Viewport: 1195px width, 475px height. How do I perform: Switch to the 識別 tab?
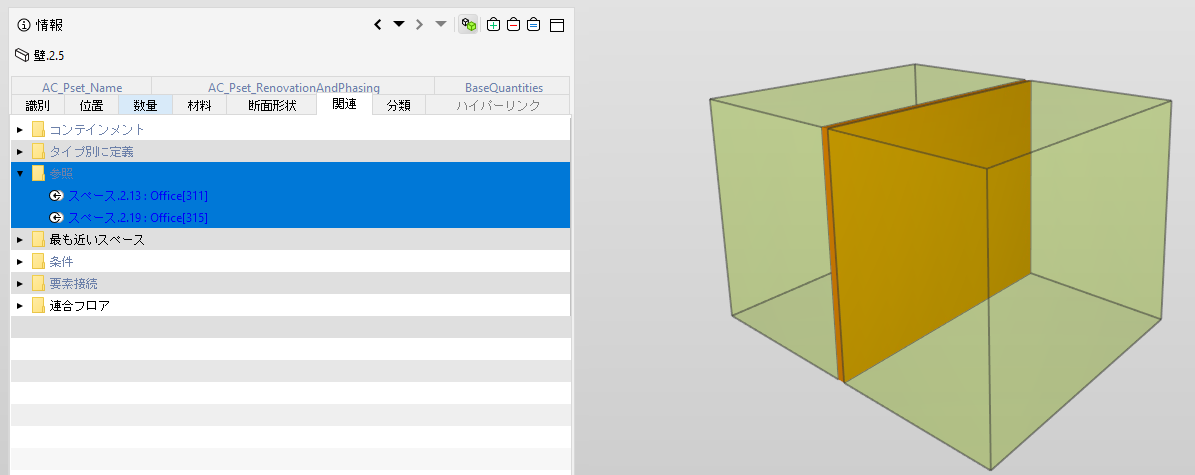(x=37, y=105)
